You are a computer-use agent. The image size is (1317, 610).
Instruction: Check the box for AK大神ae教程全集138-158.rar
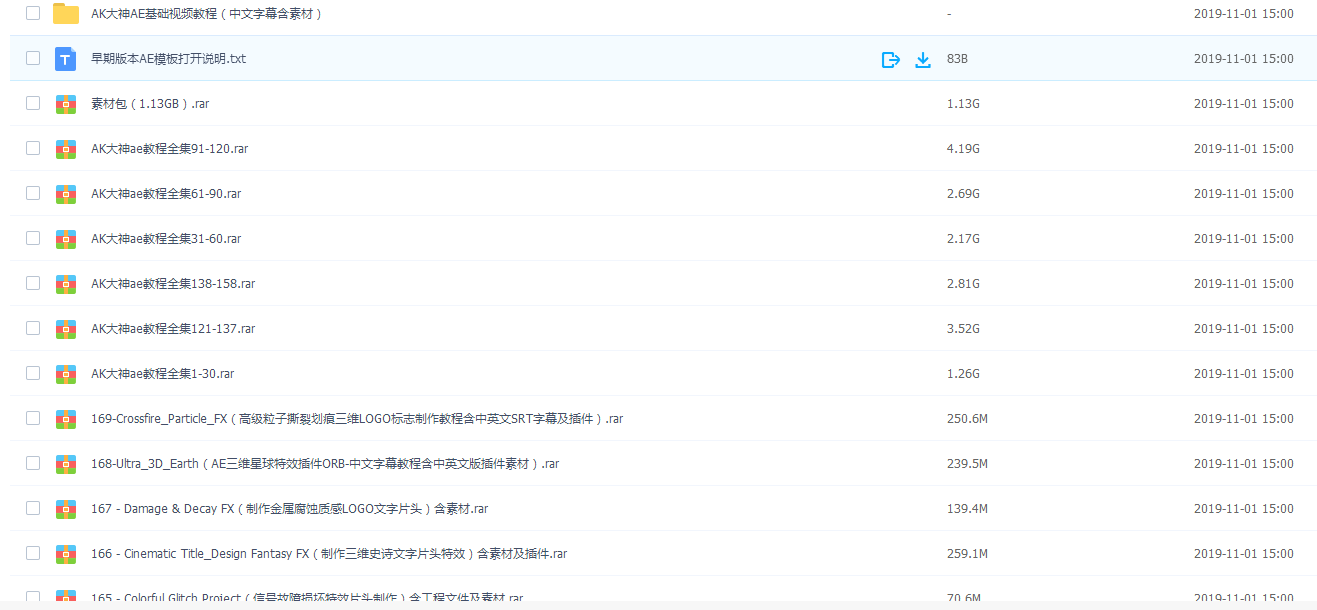33,283
